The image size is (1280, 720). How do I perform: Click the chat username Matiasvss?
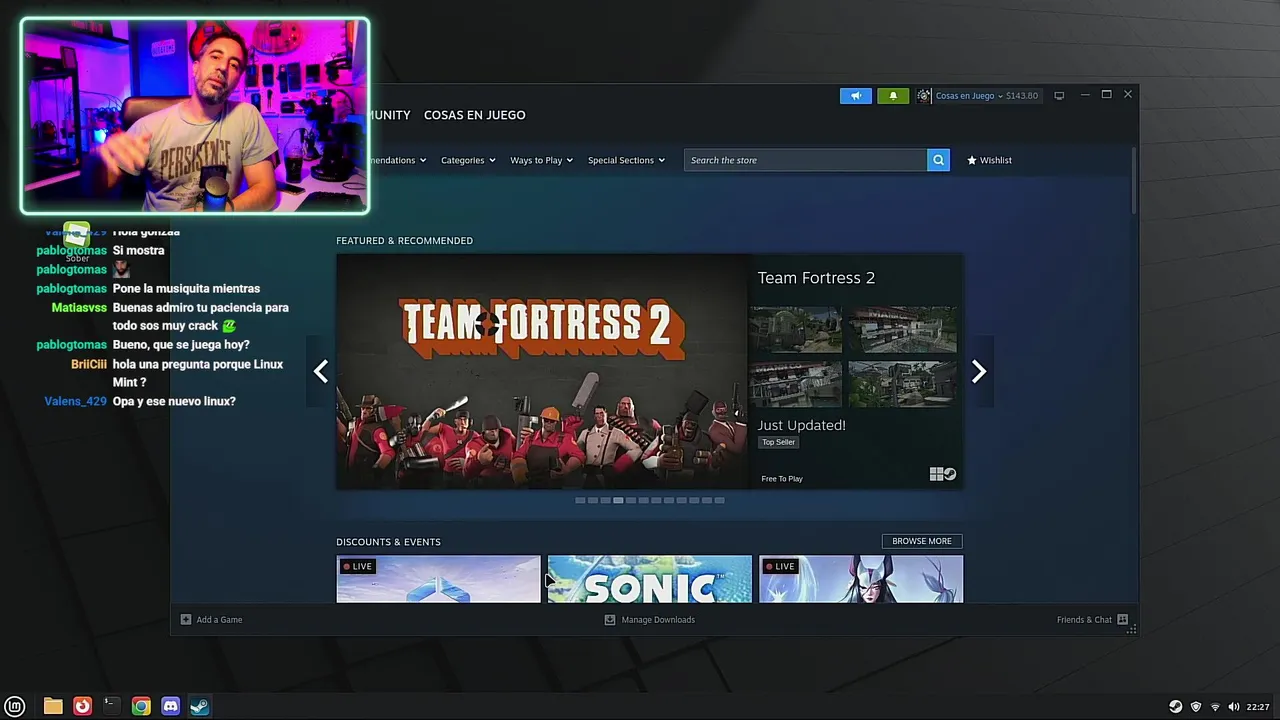[x=79, y=308]
